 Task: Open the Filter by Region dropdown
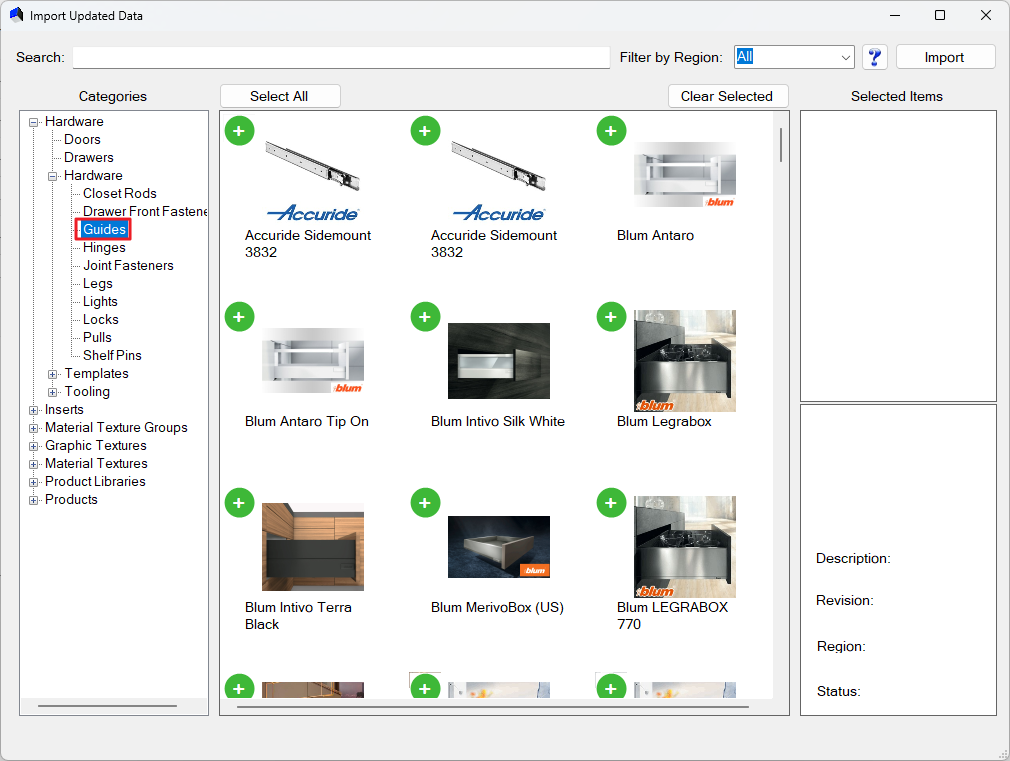tap(845, 57)
